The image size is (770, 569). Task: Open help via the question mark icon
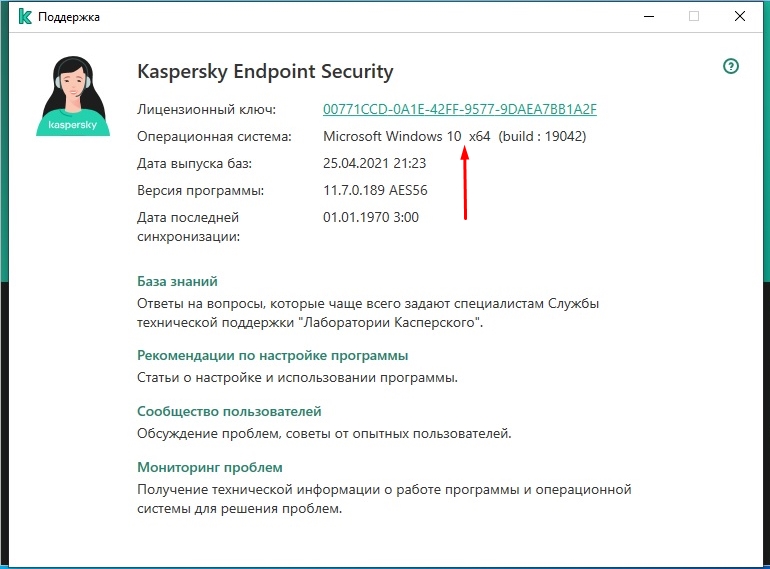pyautogui.click(x=731, y=66)
